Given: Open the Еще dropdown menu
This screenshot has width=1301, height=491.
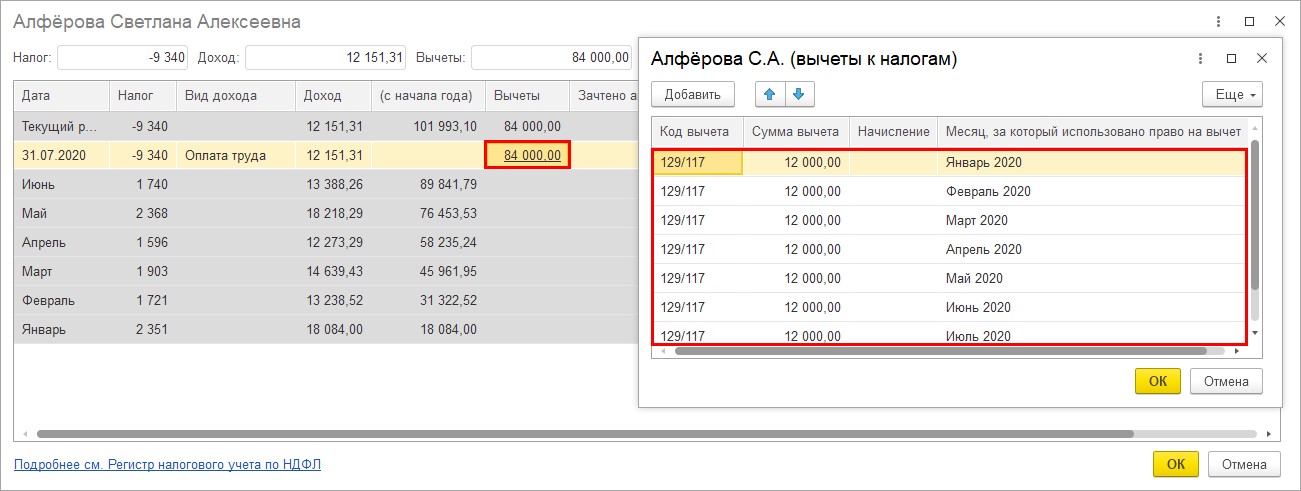Looking at the screenshot, I should pyautogui.click(x=1233, y=95).
